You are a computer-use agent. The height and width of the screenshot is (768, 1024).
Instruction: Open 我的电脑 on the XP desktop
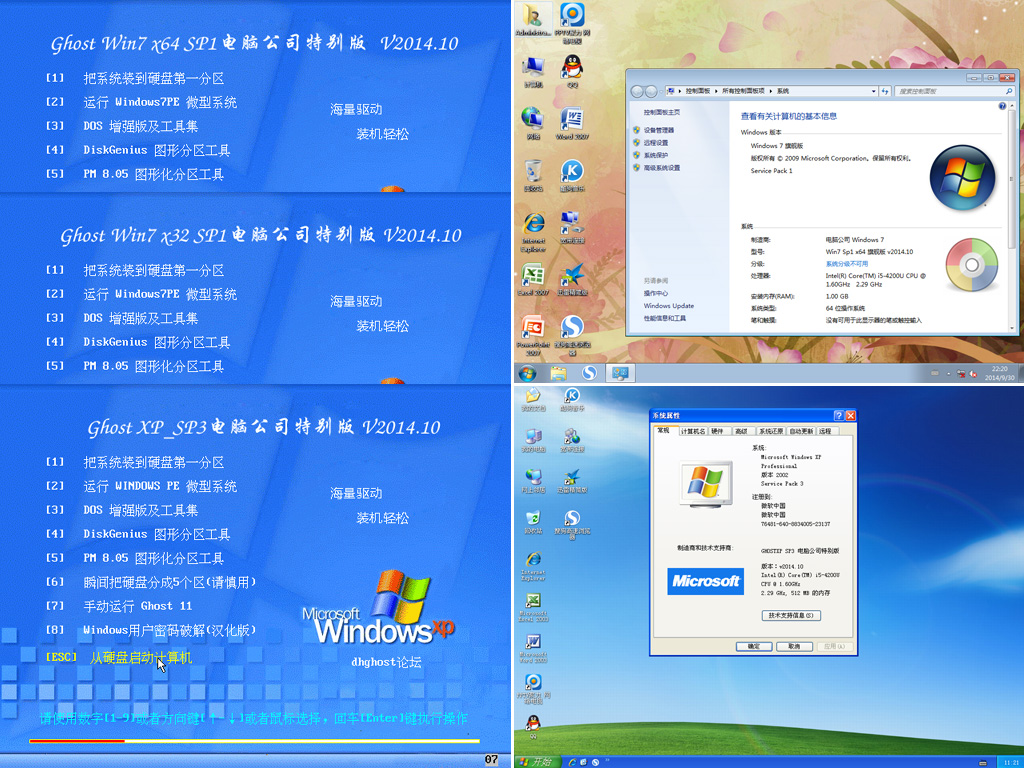coord(533,440)
